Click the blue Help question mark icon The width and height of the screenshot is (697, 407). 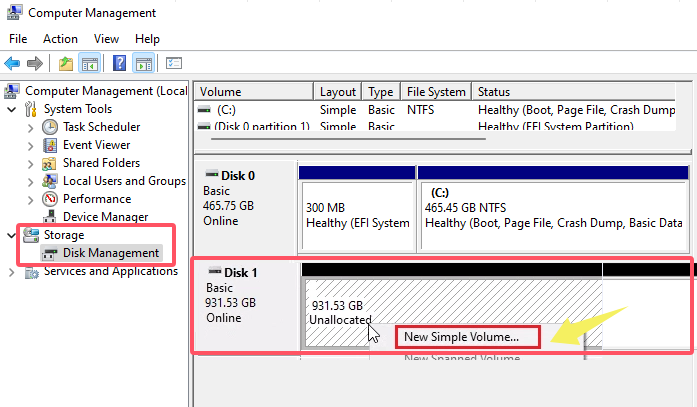point(119,63)
